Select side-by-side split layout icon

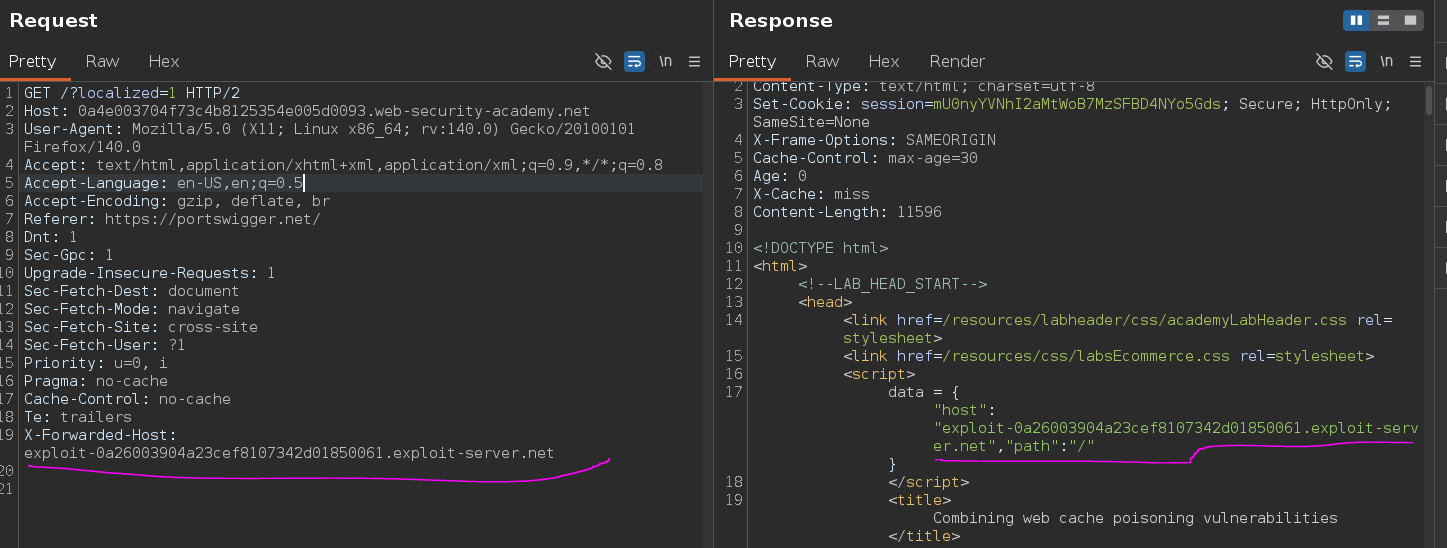[x=1357, y=20]
